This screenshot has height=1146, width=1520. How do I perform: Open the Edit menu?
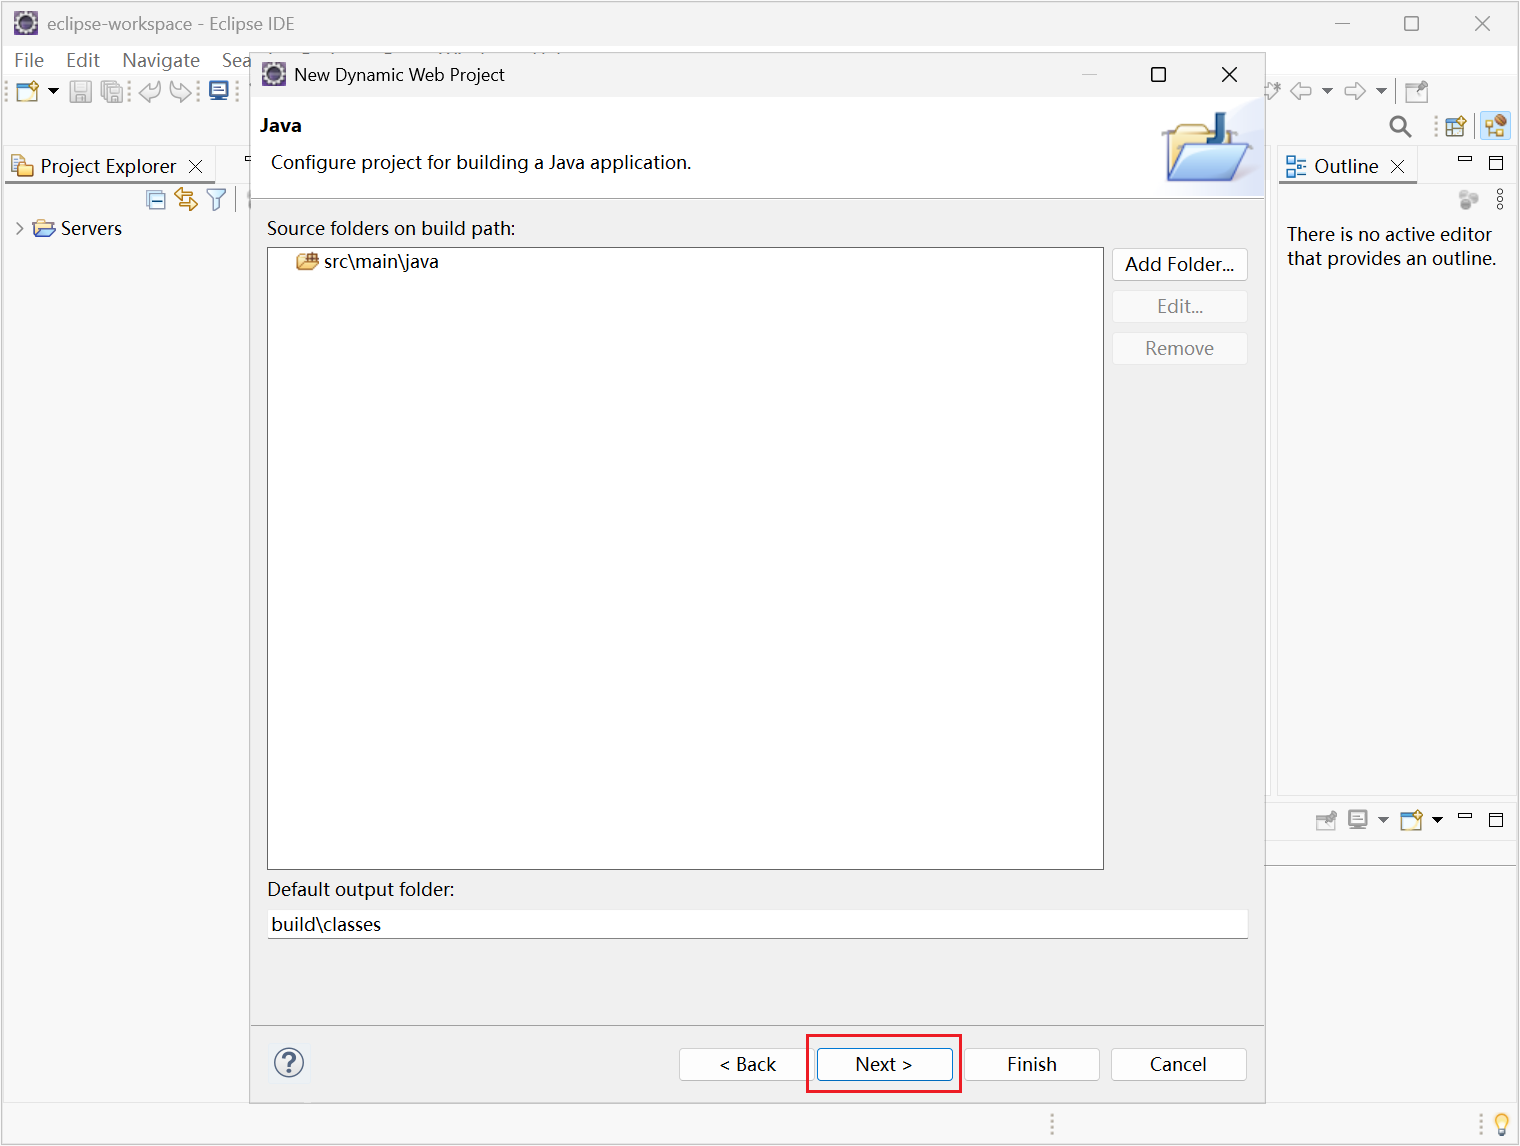[x=83, y=60]
